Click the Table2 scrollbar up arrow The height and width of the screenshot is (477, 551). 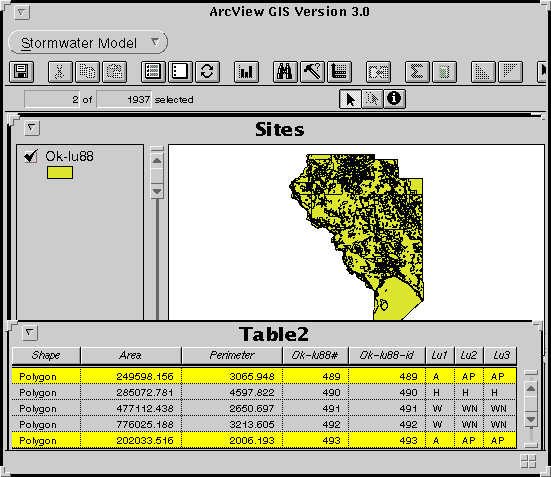(531, 389)
